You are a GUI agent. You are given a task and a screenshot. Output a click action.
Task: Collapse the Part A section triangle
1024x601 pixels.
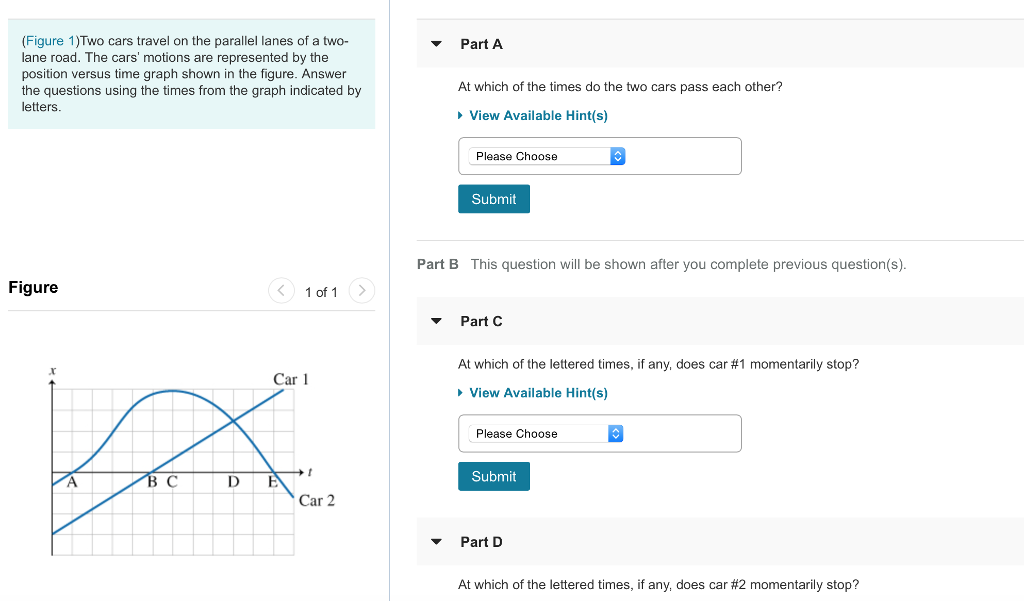pos(435,43)
